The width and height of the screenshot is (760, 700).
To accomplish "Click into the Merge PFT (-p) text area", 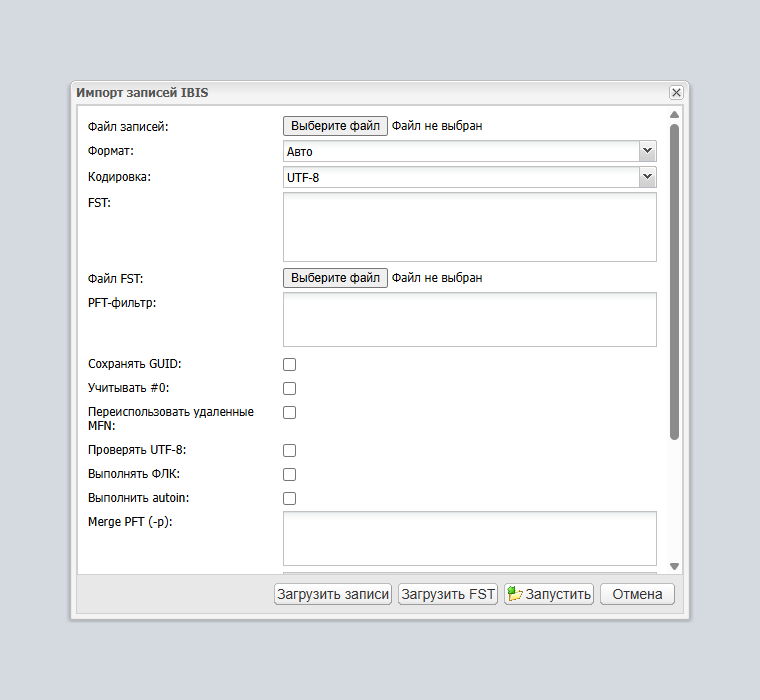I will (470, 539).
